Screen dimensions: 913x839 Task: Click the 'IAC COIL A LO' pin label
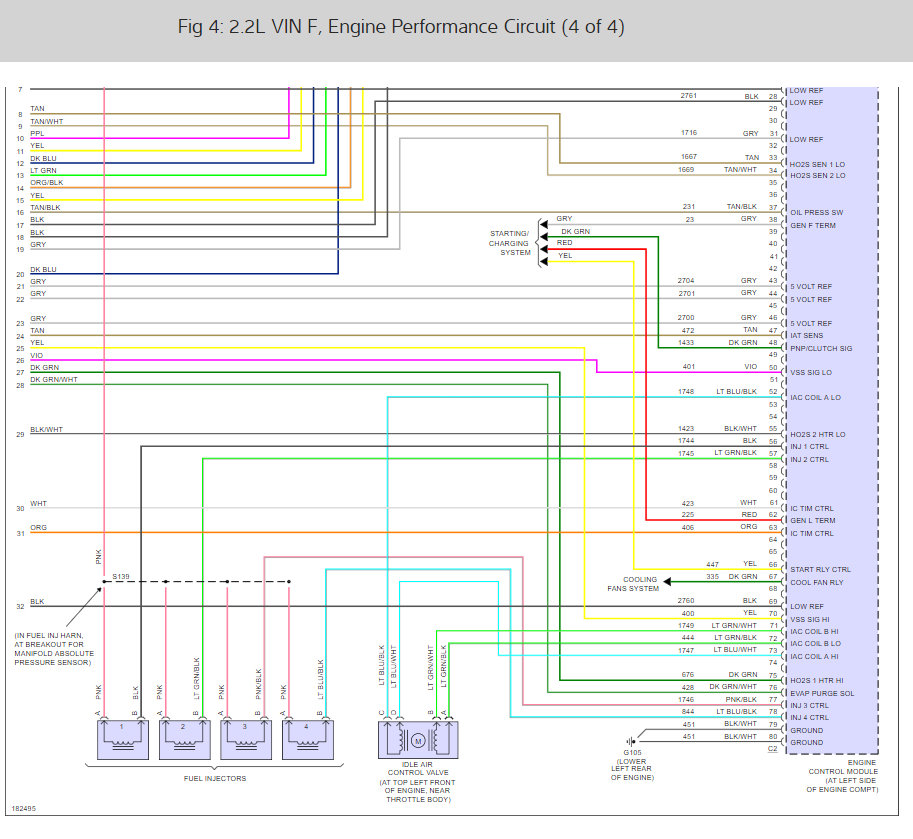click(x=815, y=397)
